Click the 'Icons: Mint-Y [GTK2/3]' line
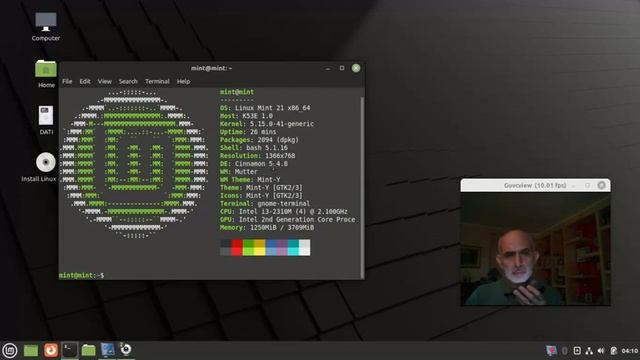Image resolution: width=640 pixels, height=360 pixels. click(261, 196)
